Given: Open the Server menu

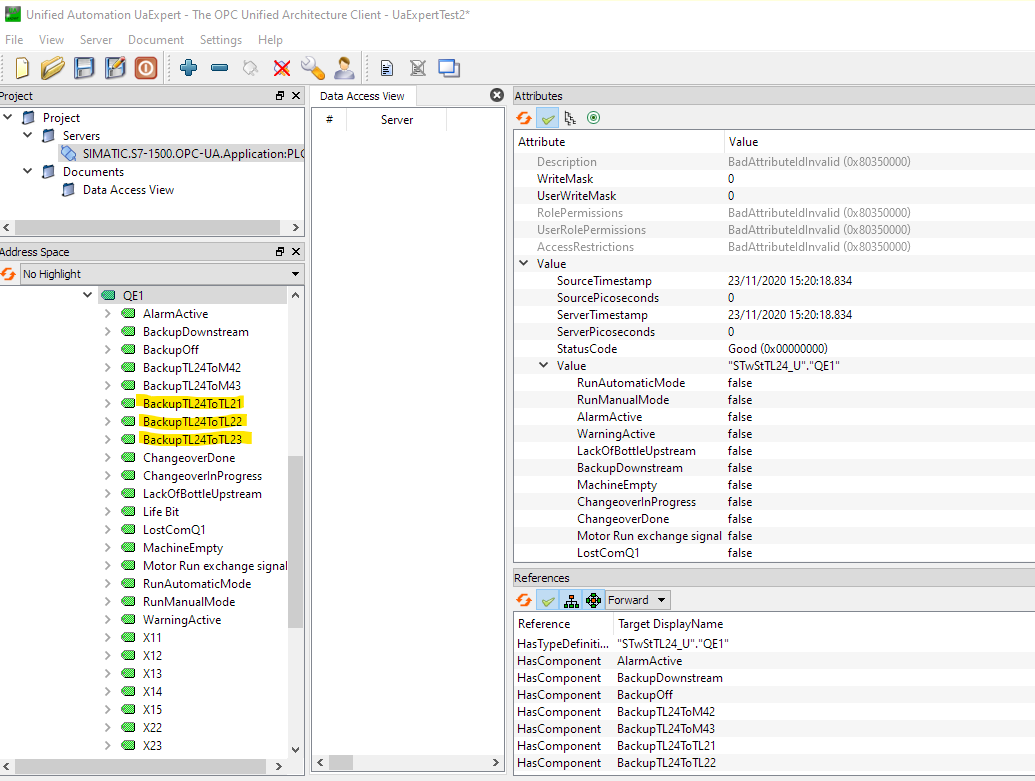Looking at the screenshot, I should [x=96, y=40].
